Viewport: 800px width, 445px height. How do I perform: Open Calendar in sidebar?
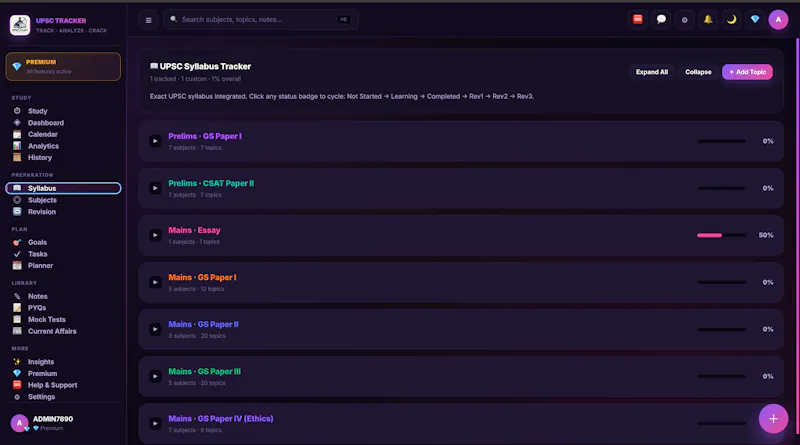(x=63, y=134)
